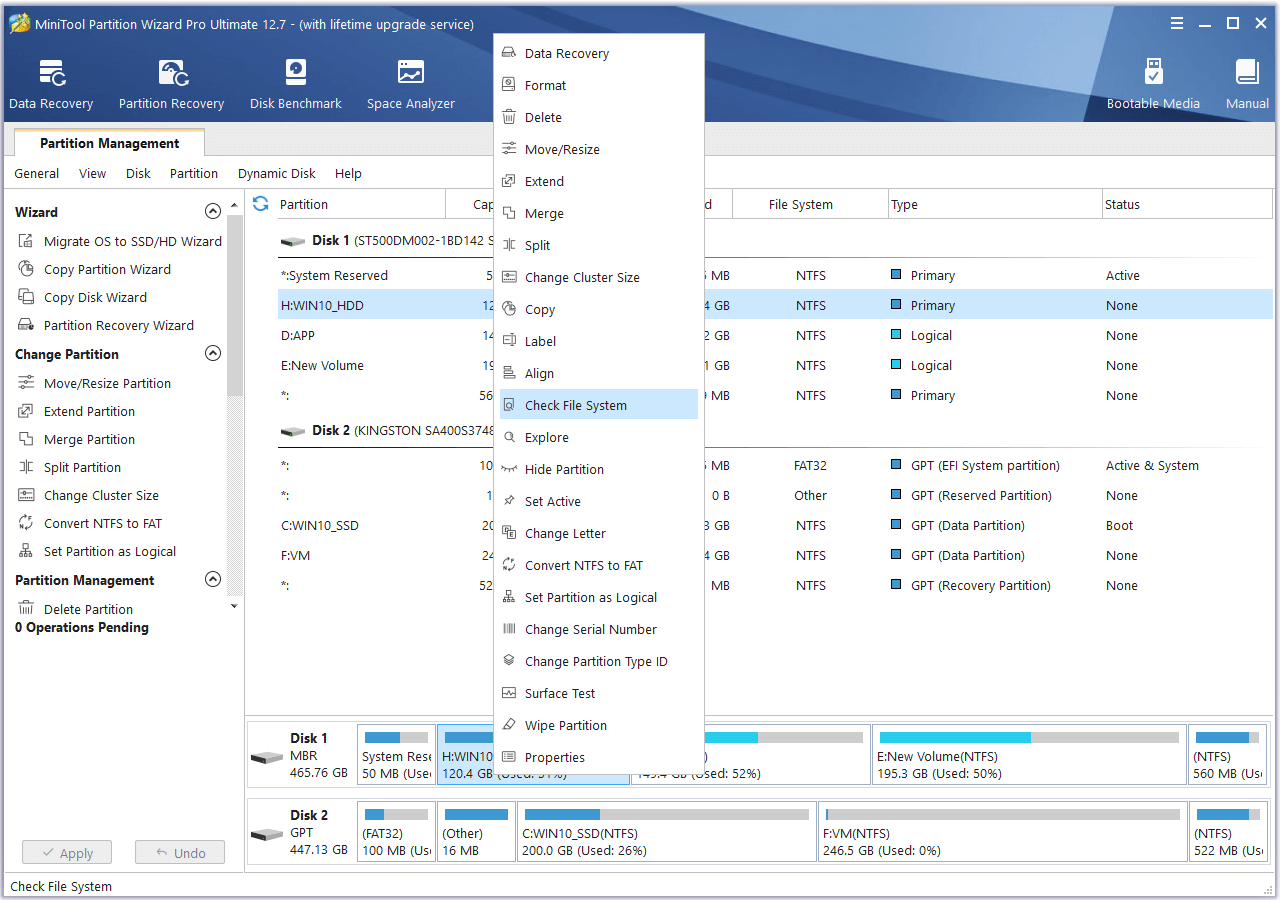Viewport: 1280px width, 900px height.
Task: Choose Merge Partition in sidebar
Action: [x=76, y=439]
